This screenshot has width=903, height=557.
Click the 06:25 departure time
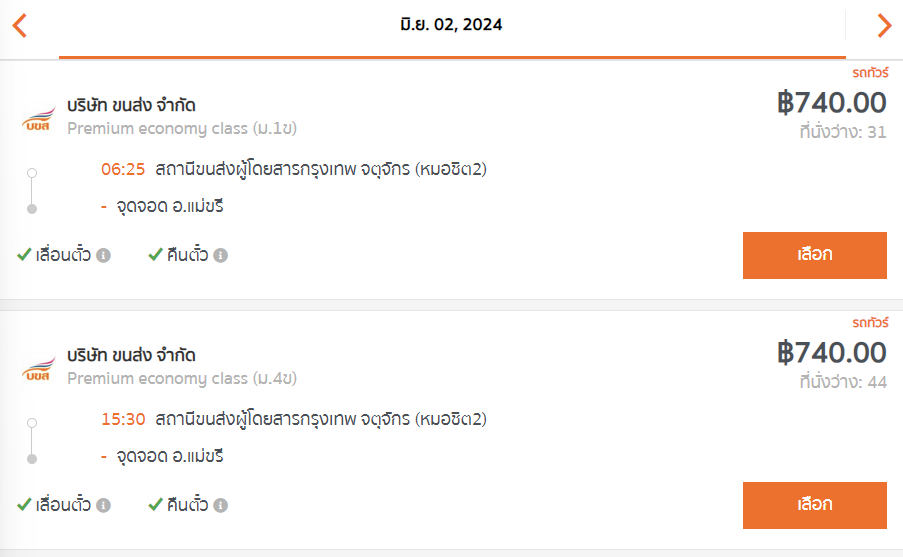click(123, 169)
